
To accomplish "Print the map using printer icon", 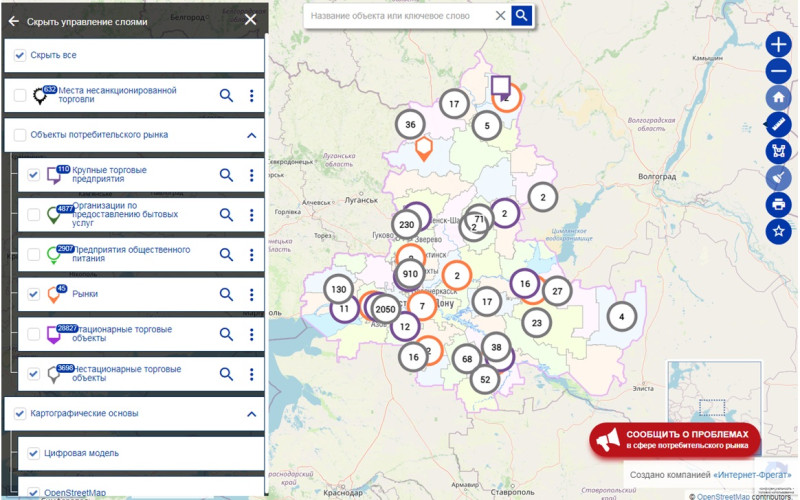I will 779,204.
